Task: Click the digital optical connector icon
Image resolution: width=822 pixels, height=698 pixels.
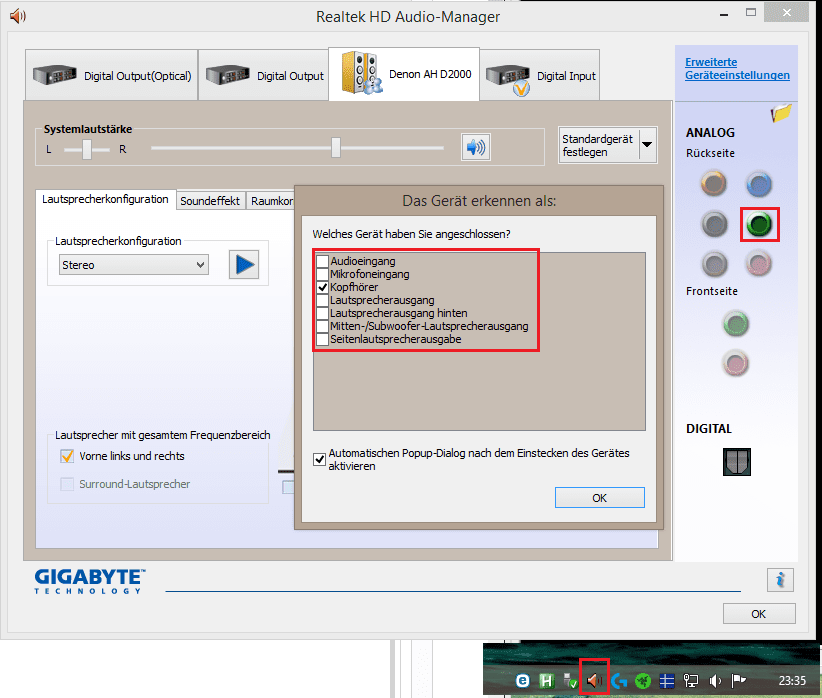Action: [737, 461]
